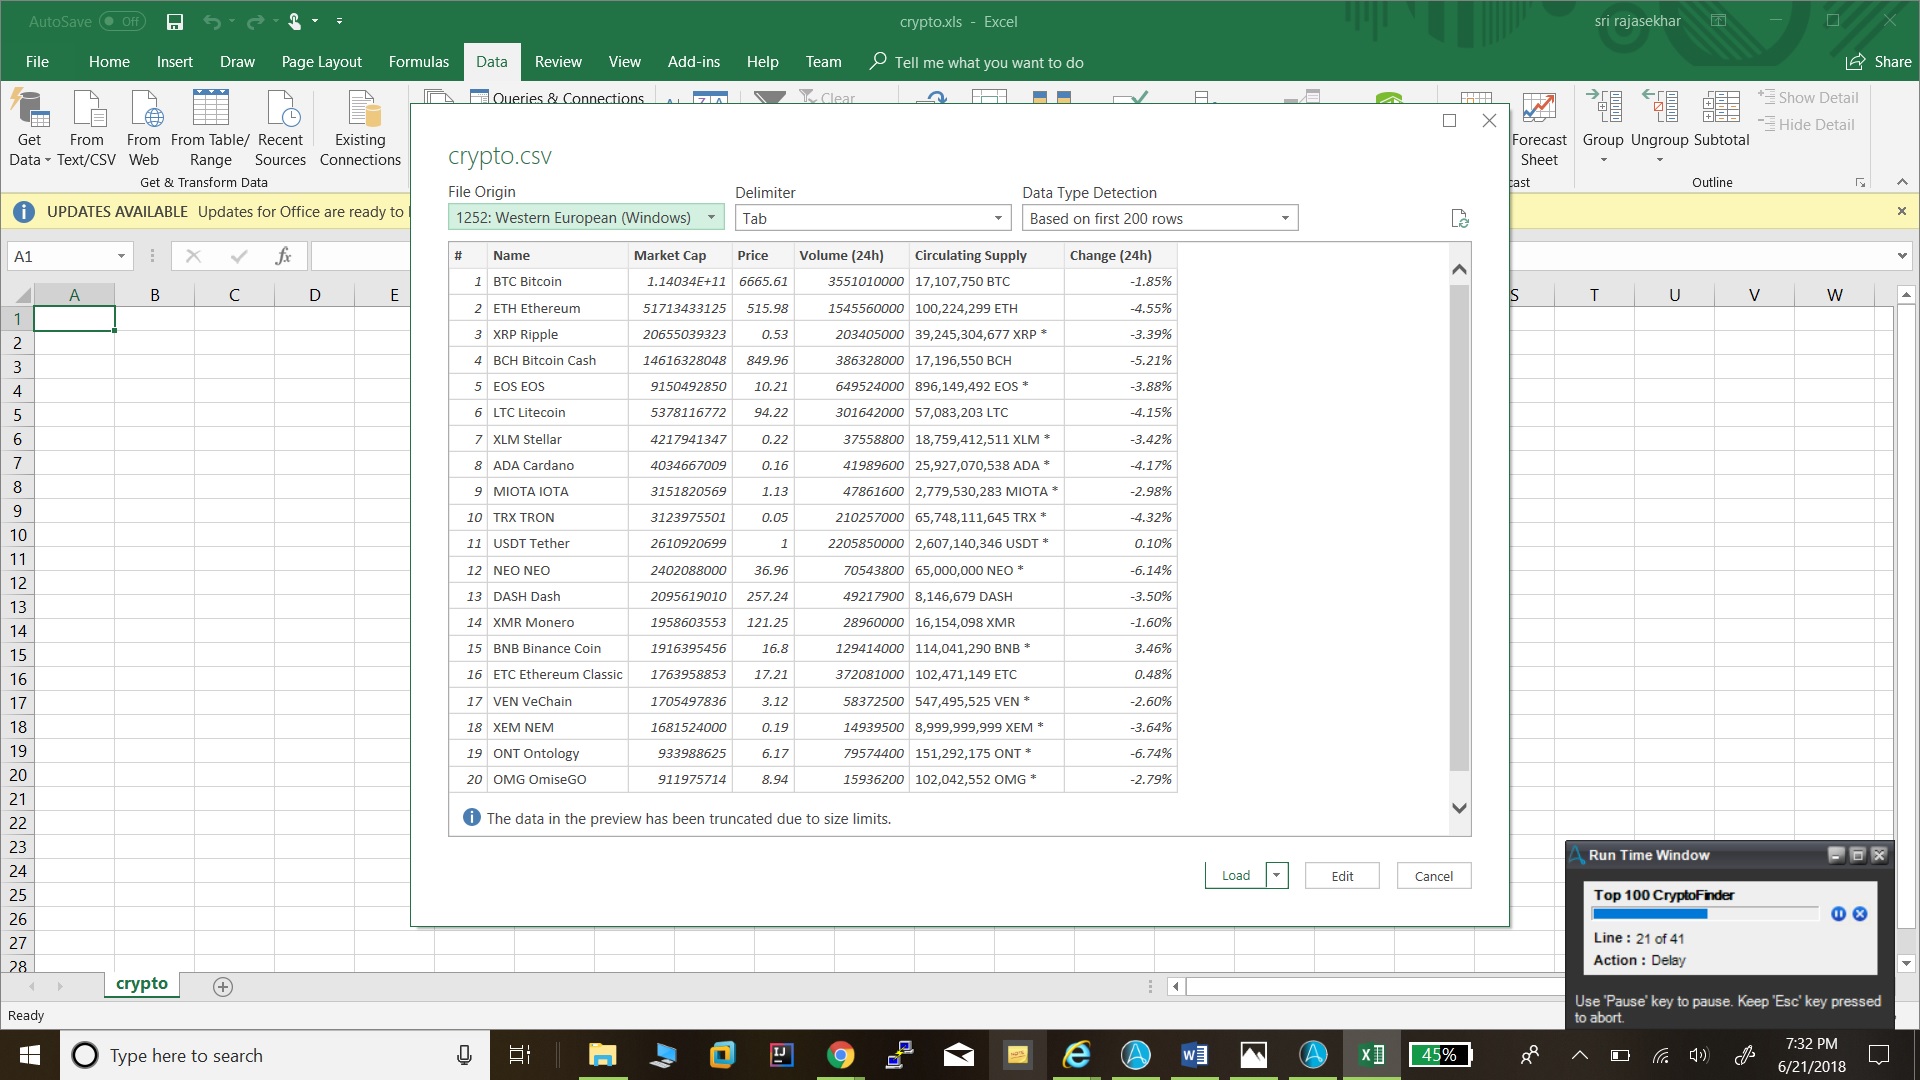Switch to the Formulas ribbon tab
The image size is (1920, 1080).
point(418,62)
